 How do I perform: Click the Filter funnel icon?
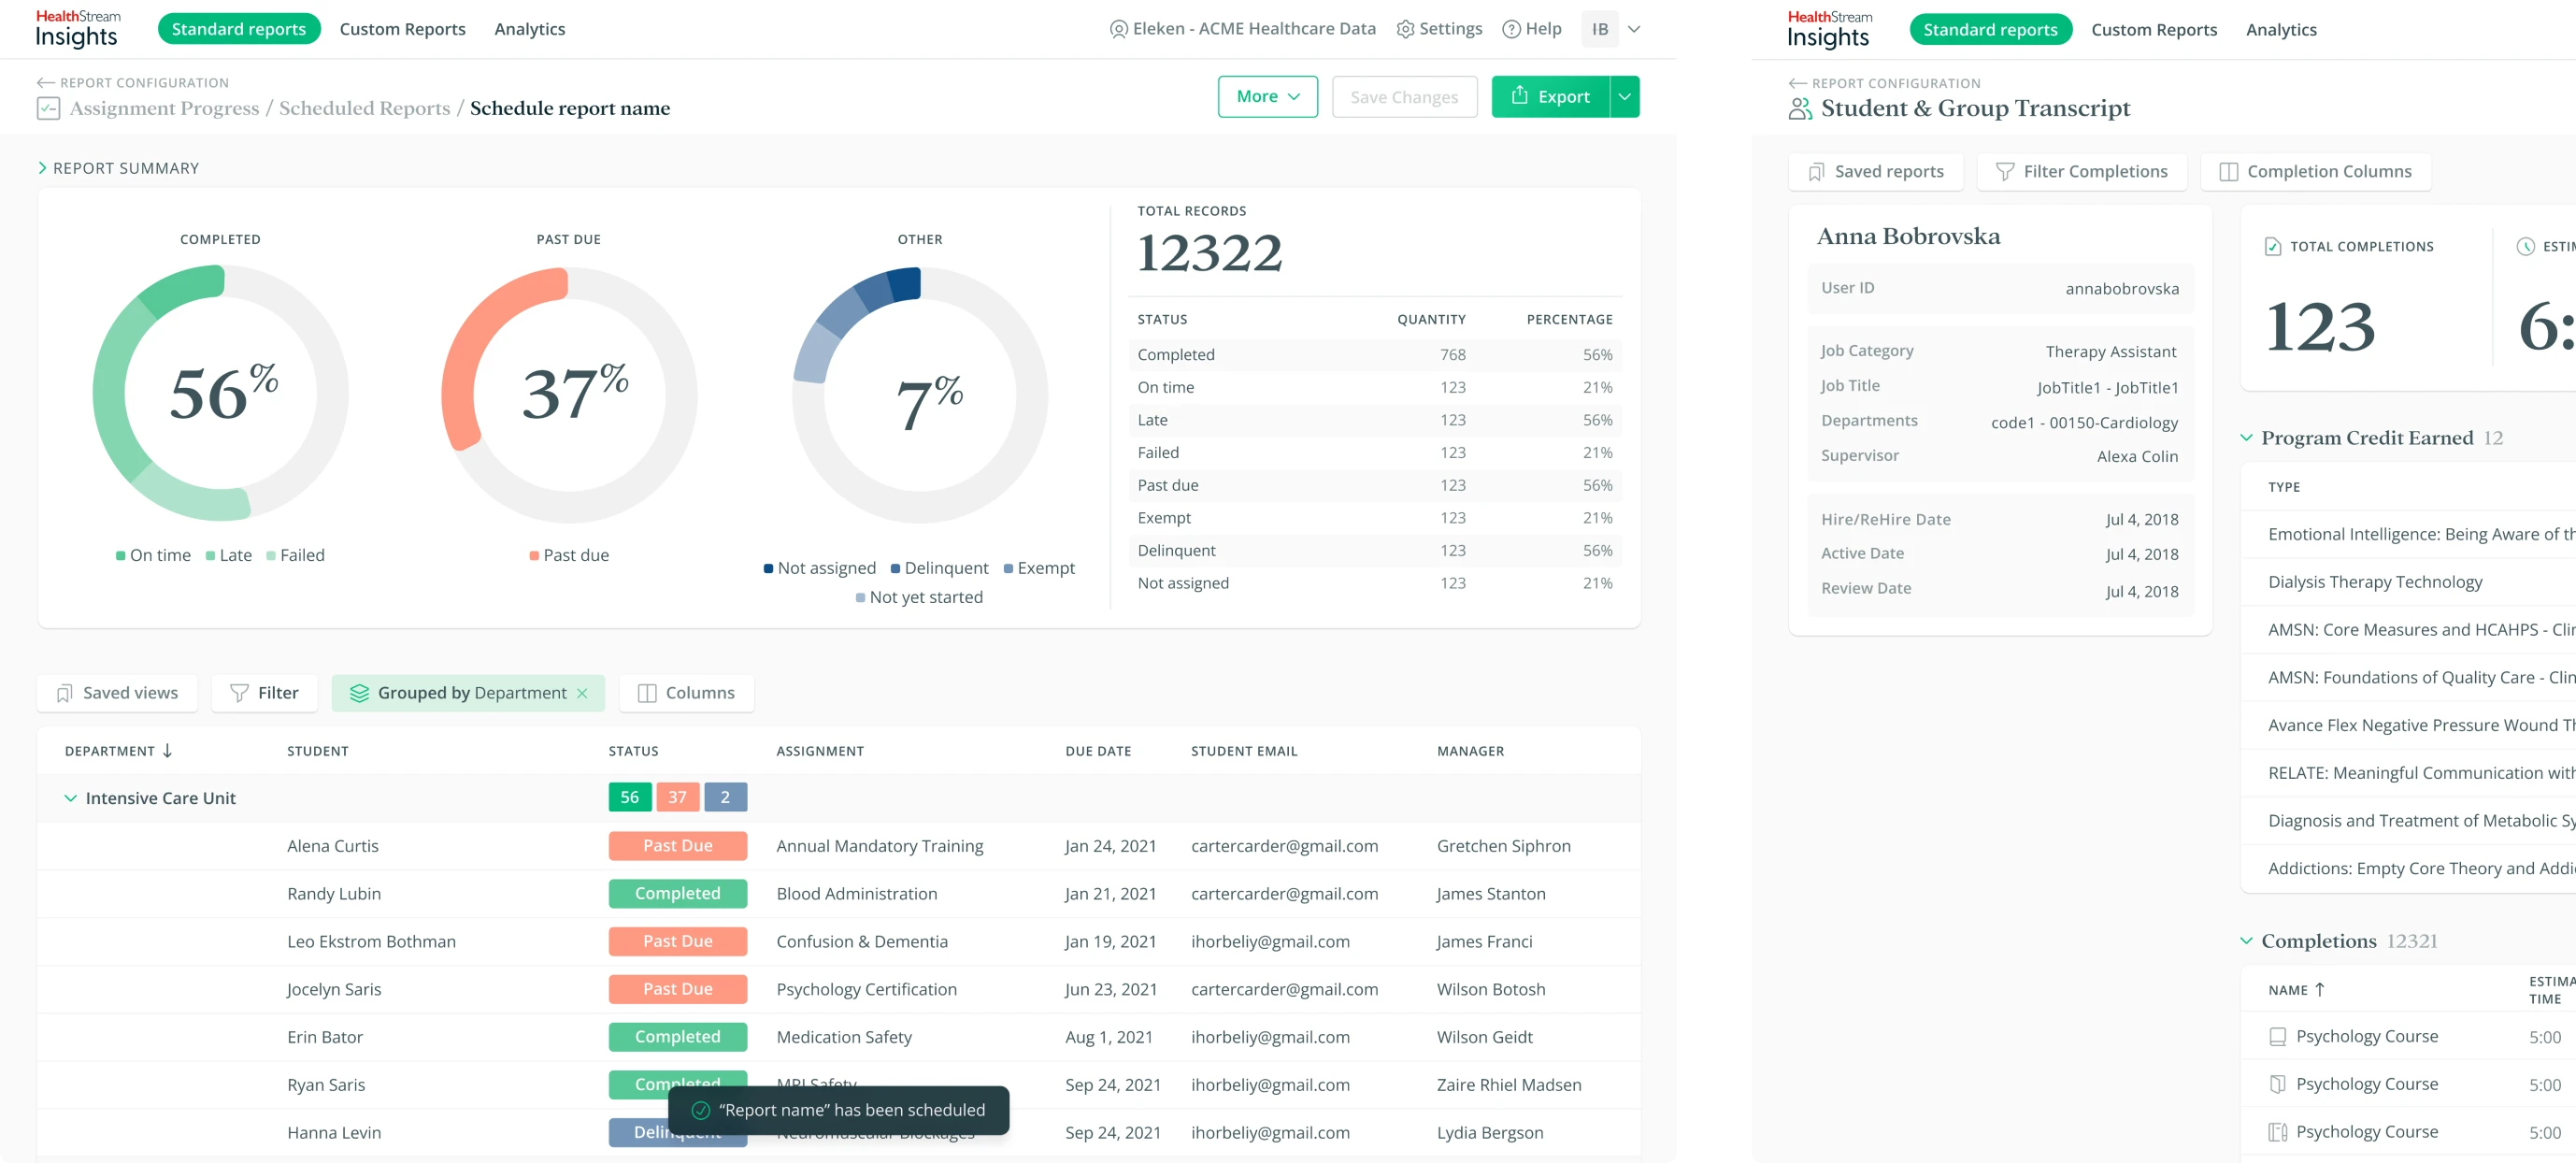coord(239,693)
